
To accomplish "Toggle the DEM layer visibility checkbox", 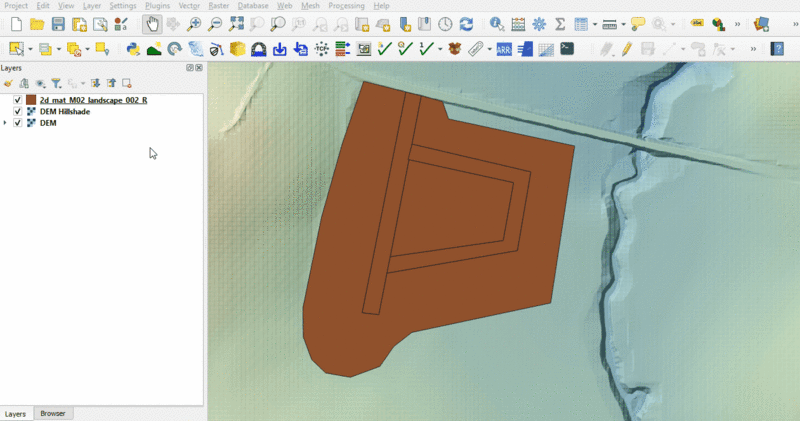I will click(x=18, y=123).
